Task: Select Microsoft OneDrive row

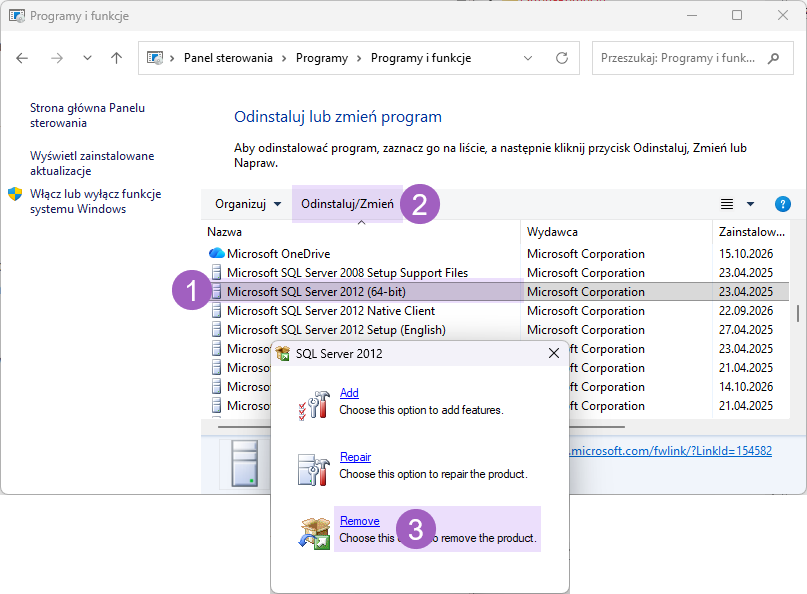Action: [497, 254]
